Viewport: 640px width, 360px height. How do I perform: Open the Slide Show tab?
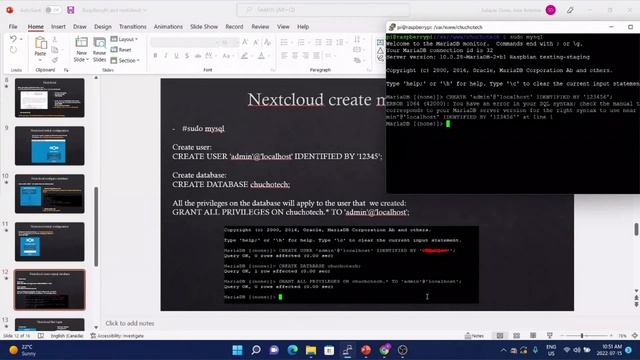204,27
